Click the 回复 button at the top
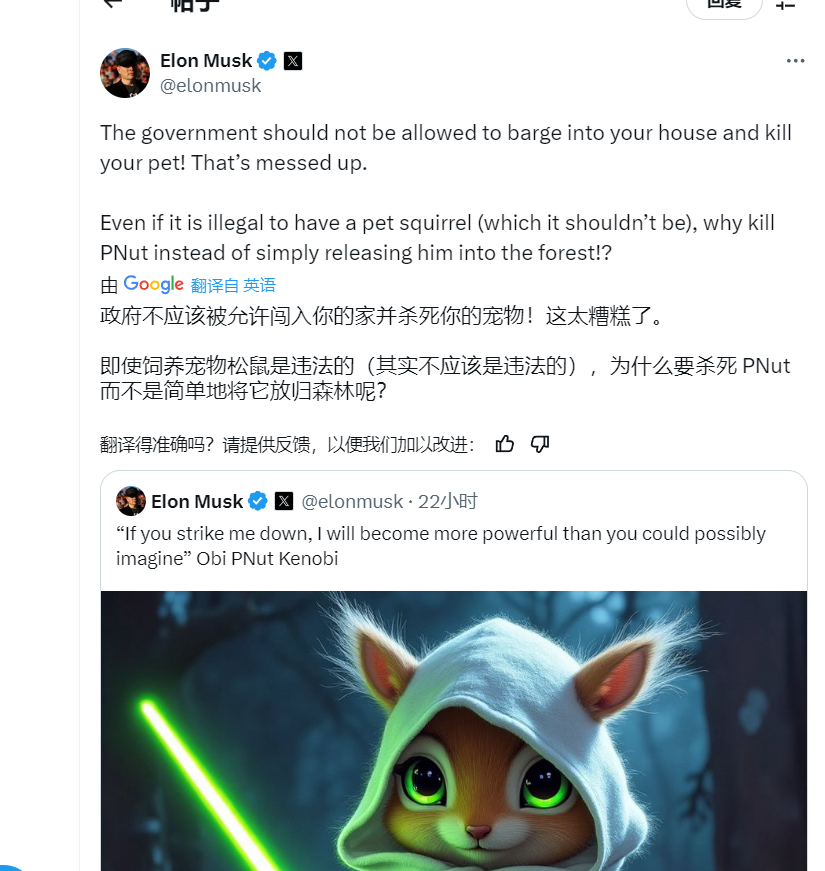This screenshot has height=871, width=825. point(724,6)
